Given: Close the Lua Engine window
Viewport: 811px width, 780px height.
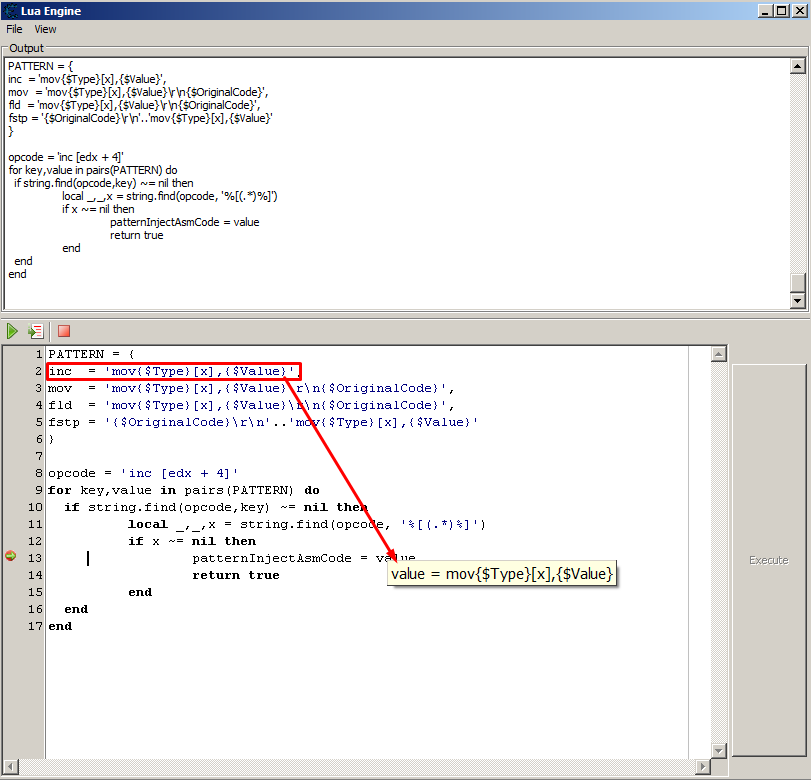Looking at the screenshot, I should pos(799,10).
